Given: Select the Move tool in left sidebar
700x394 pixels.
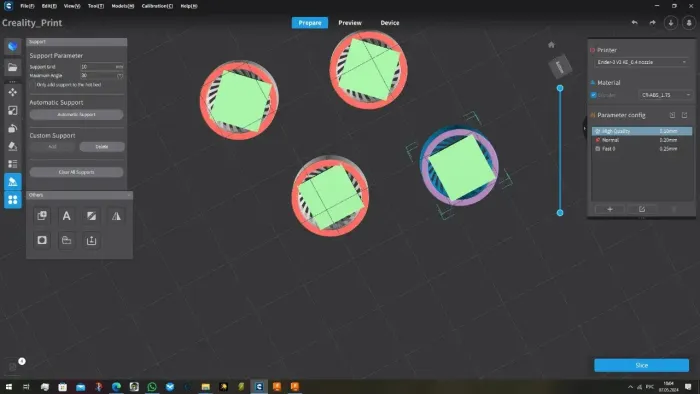Looking at the screenshot, I should (x=12, y=92).
